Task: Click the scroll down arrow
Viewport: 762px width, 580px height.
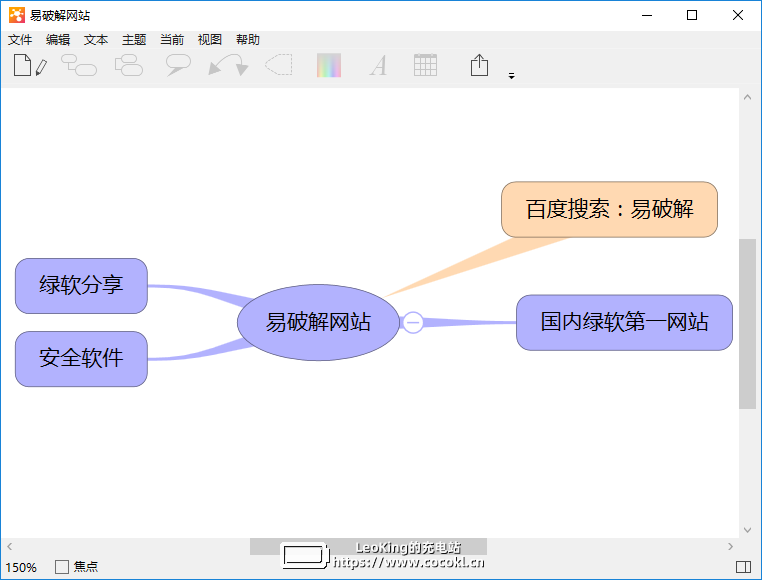Action: pos(747,530)
